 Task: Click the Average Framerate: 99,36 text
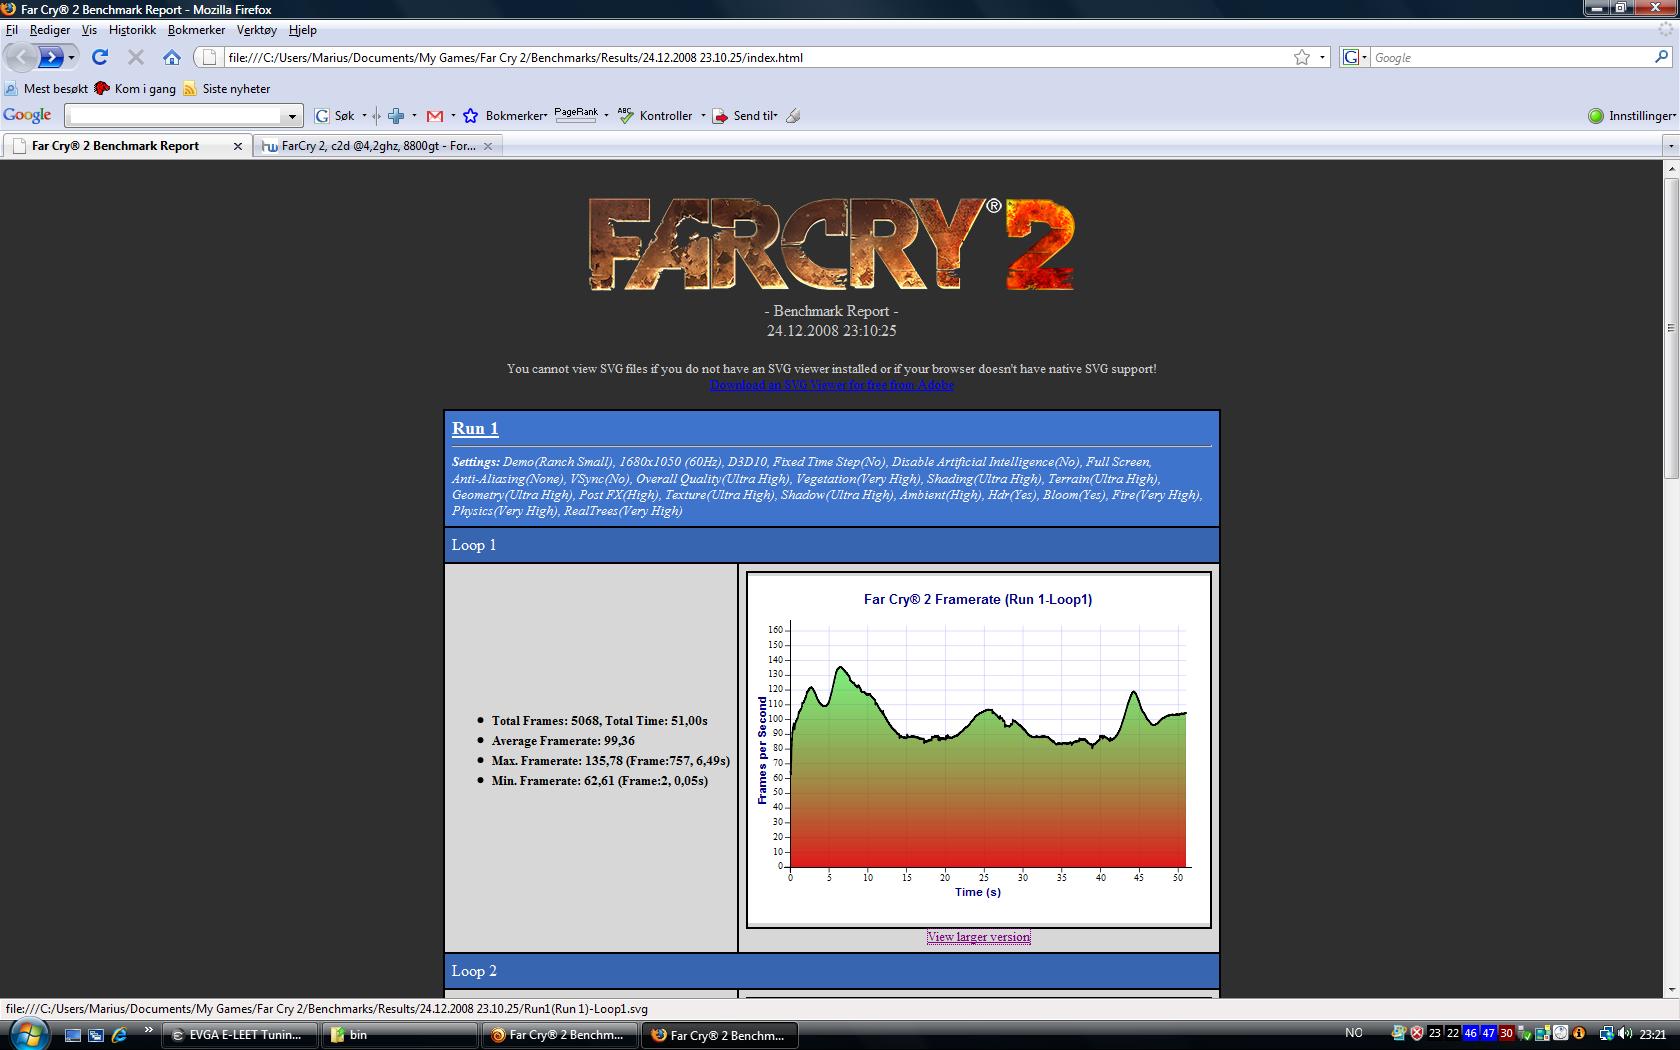point(563,741)
